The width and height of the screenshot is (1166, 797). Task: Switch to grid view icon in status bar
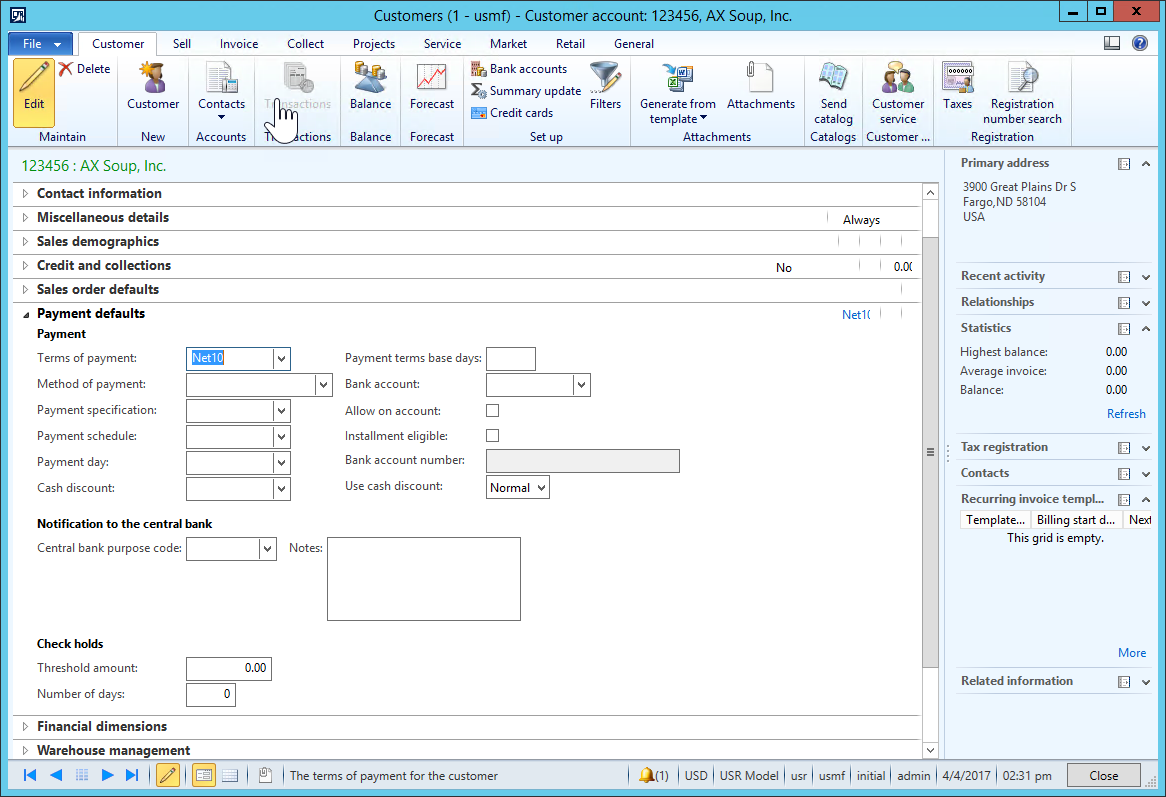click(x=230, y=775)
